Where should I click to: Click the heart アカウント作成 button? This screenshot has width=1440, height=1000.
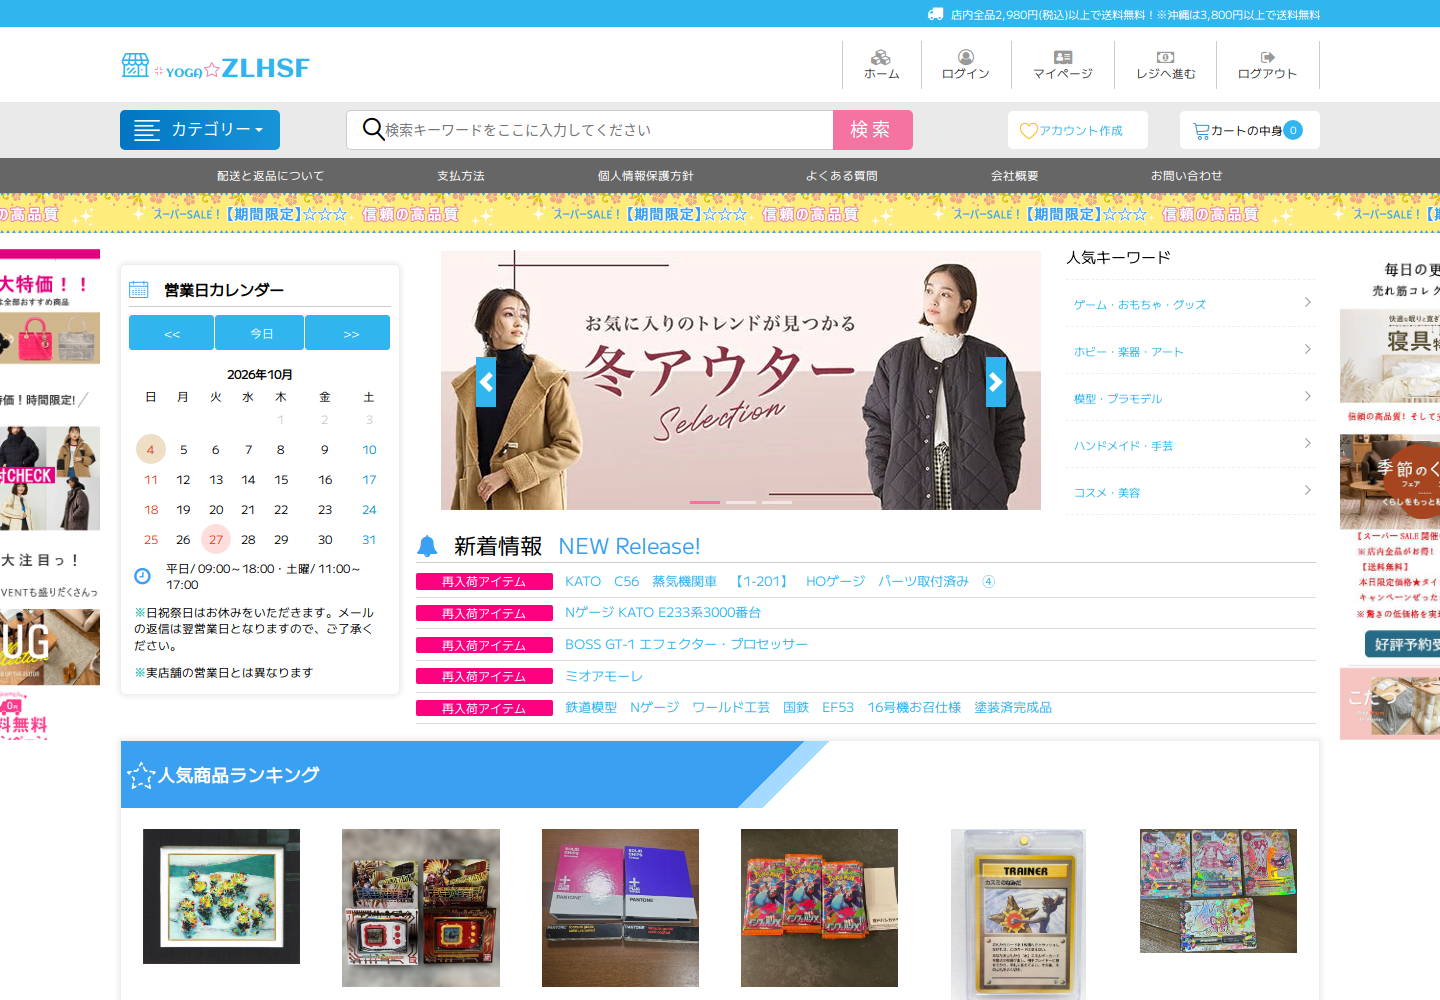click(x=1078, y=130)
